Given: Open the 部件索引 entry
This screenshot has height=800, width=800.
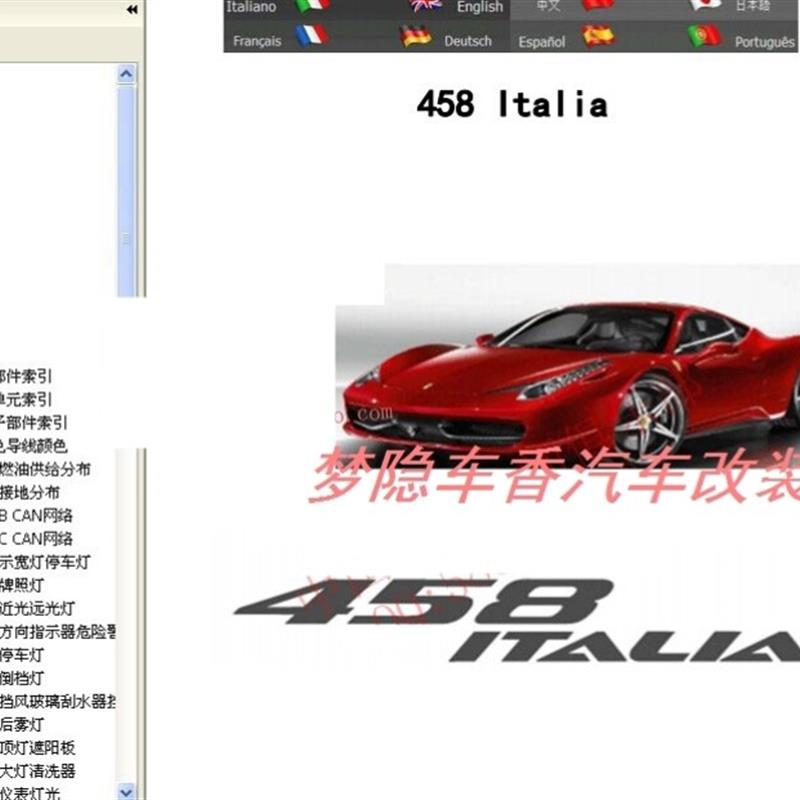Looking at the screenshot, I should click(26, 377).
